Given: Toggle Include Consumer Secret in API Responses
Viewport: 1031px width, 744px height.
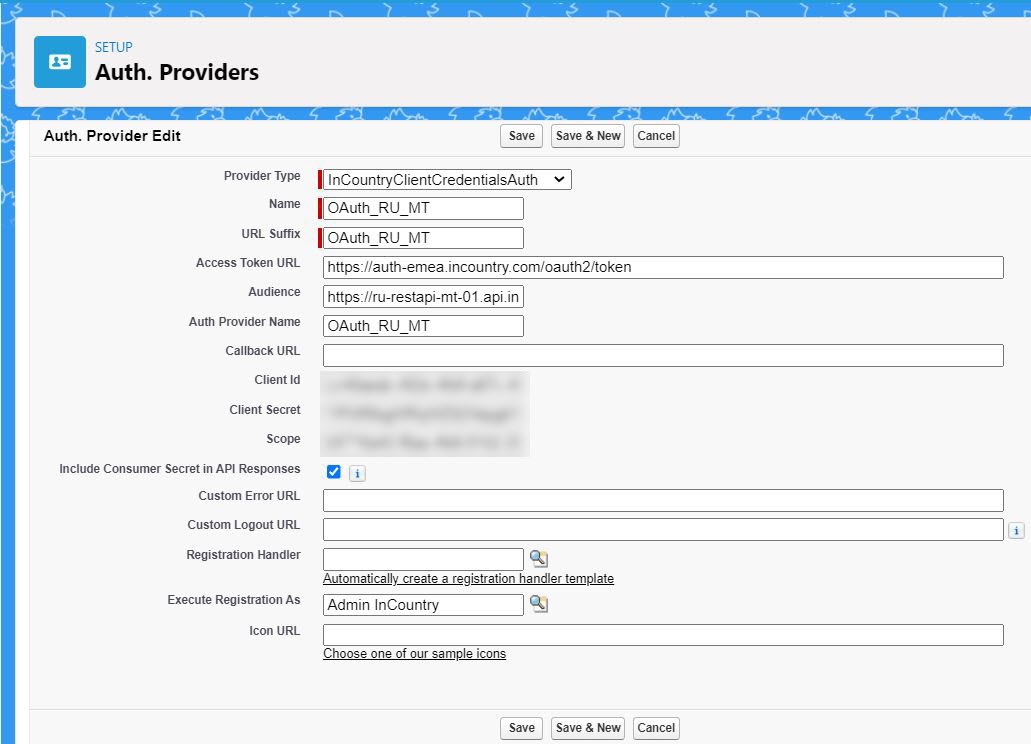Looking at the screenshot, I should coord(333,470).
